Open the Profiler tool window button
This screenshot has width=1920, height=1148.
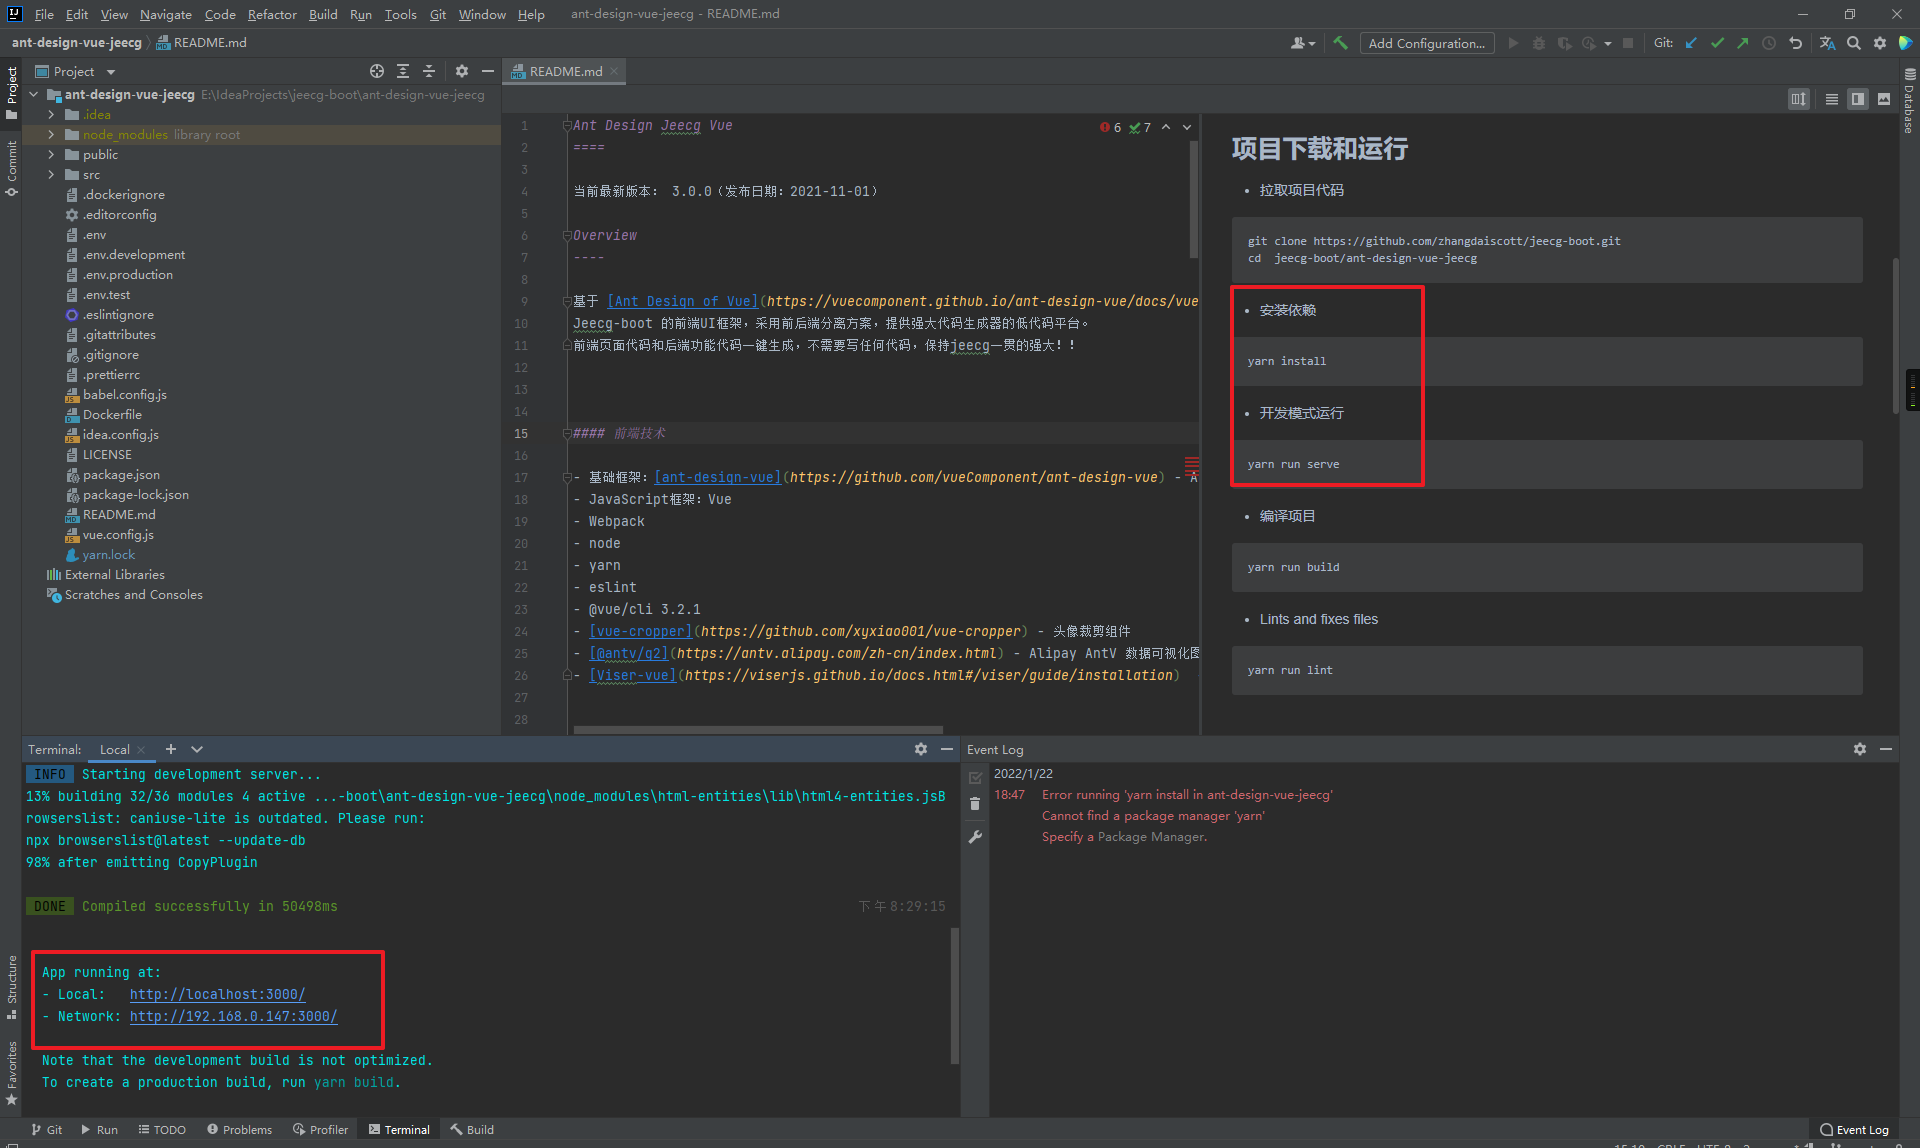coord(320,1129)
